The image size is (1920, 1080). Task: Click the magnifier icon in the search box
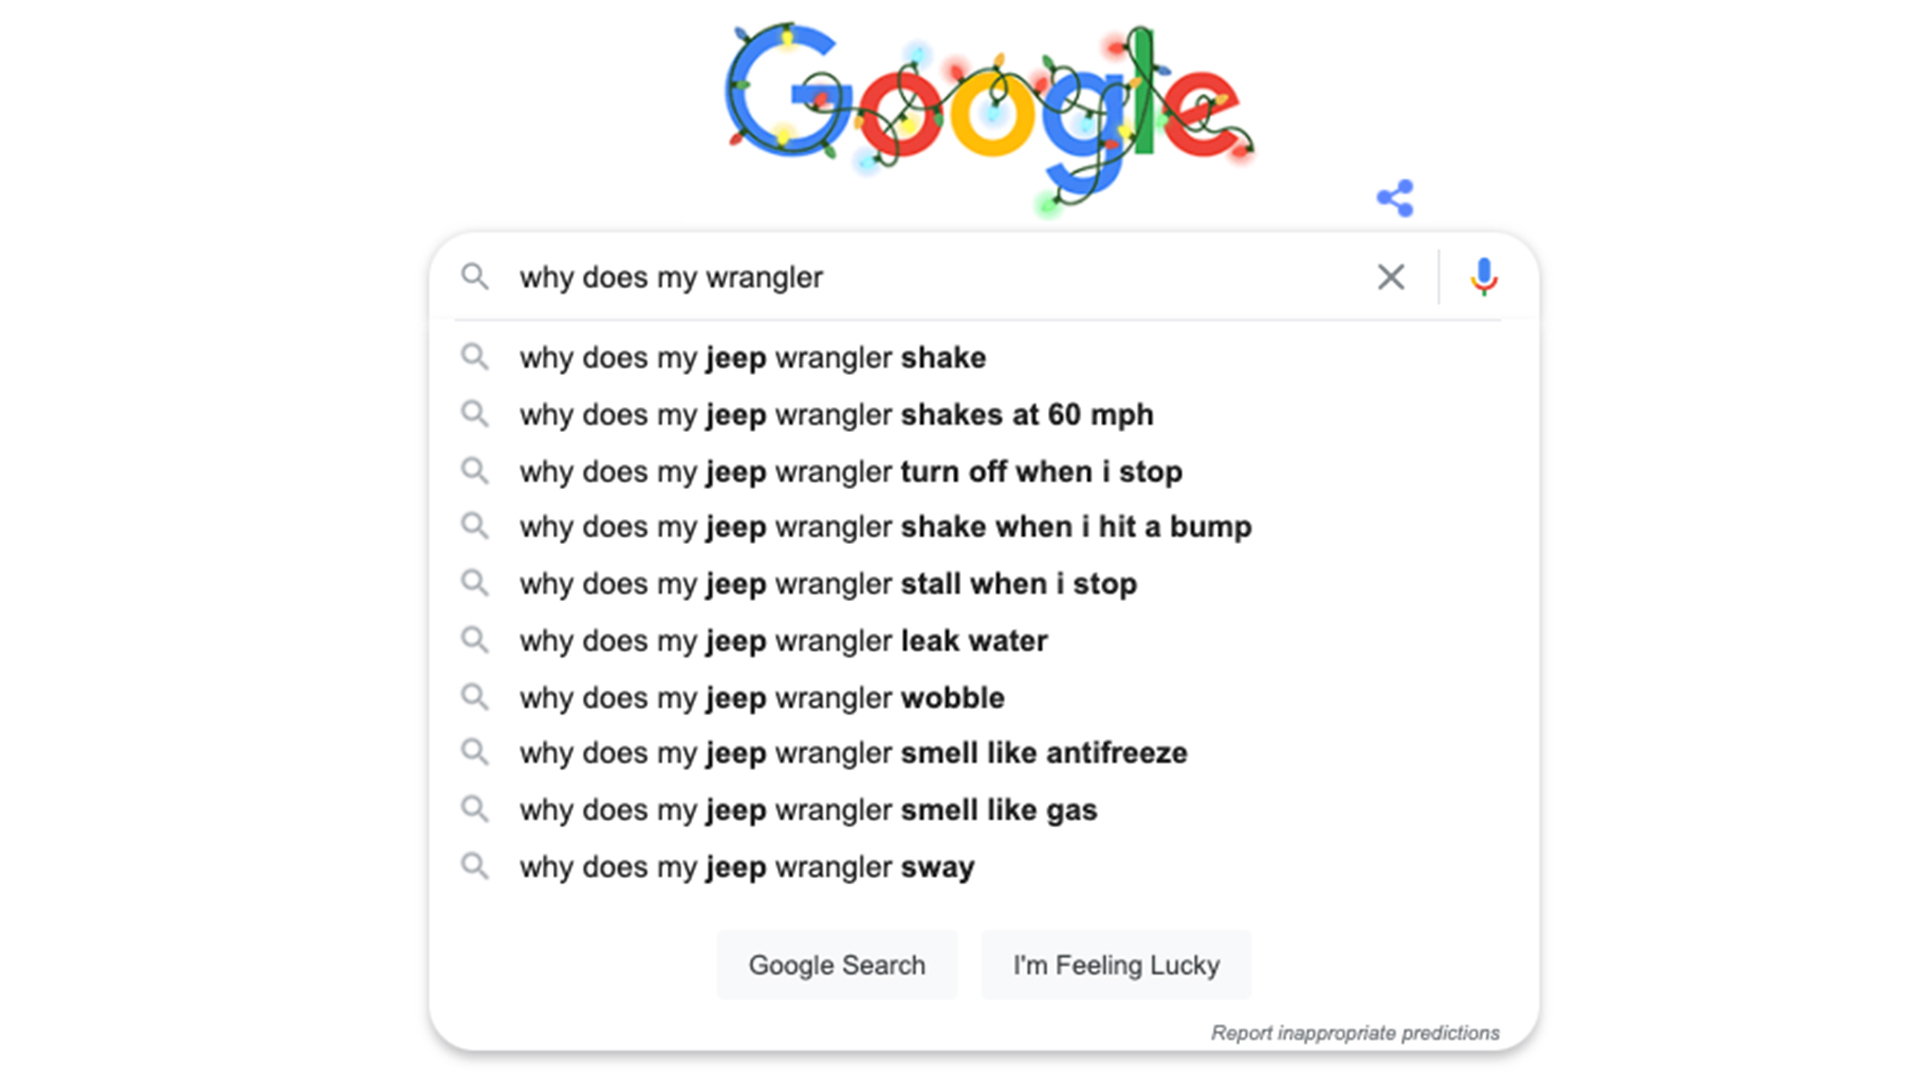475,277
